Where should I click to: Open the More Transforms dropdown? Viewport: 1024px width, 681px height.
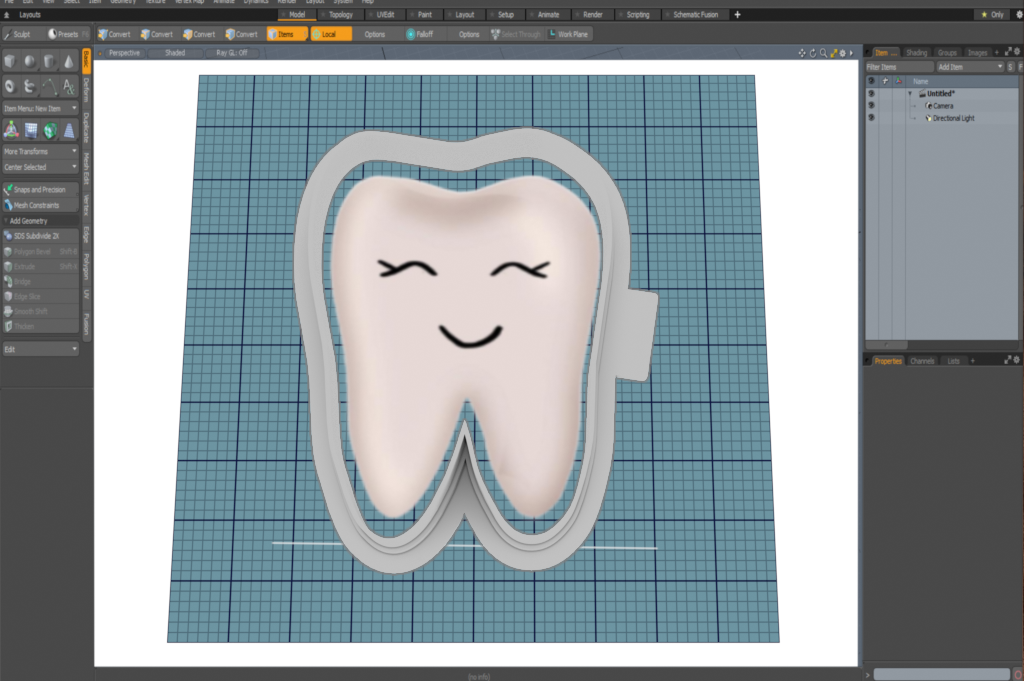pyautogui.click(x=40, y=151)
